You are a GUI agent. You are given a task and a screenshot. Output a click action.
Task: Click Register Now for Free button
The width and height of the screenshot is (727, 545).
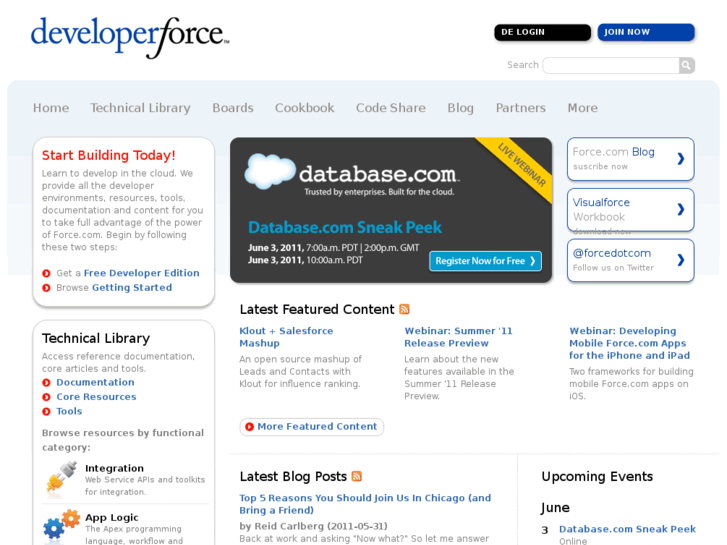(485, 261)
